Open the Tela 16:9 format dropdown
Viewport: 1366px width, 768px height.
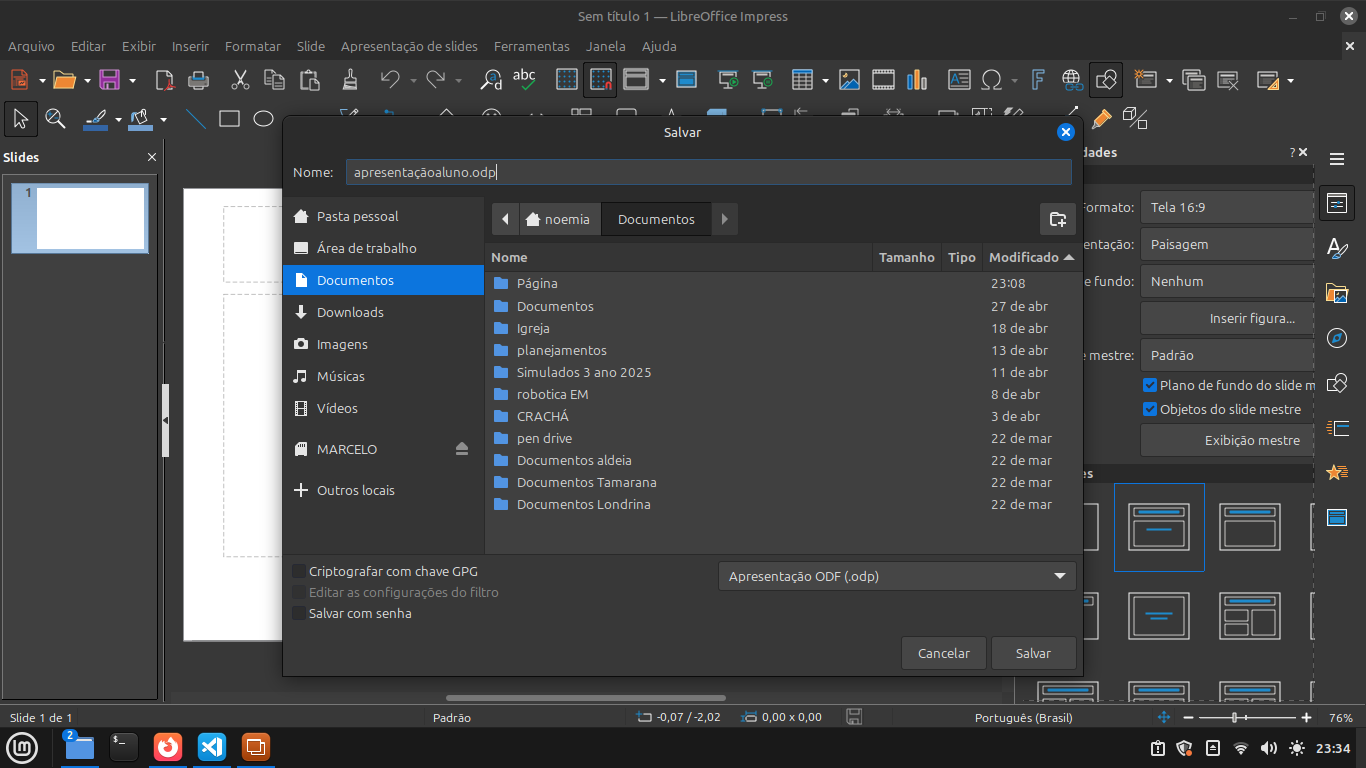coord(1227,207)
